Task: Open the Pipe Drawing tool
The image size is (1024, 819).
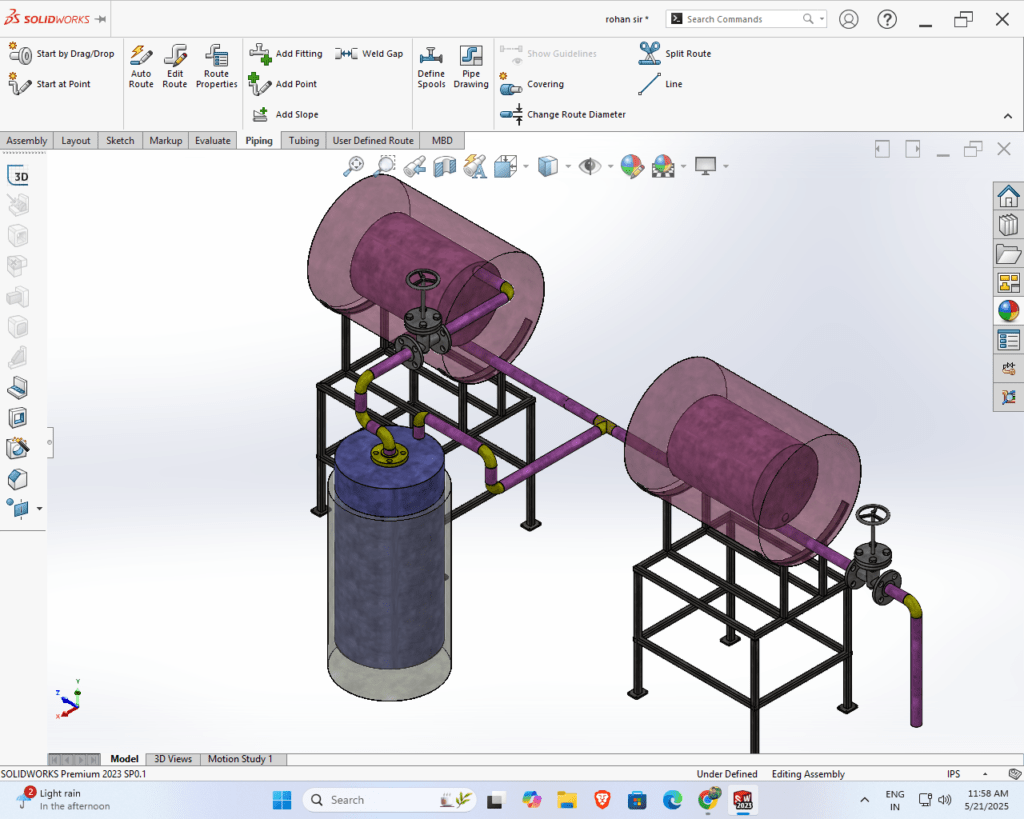Action: [471, 66]
